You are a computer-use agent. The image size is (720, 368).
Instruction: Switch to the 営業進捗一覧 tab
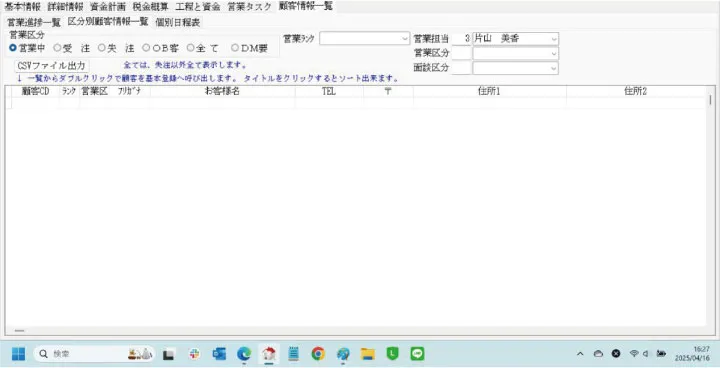34,22
